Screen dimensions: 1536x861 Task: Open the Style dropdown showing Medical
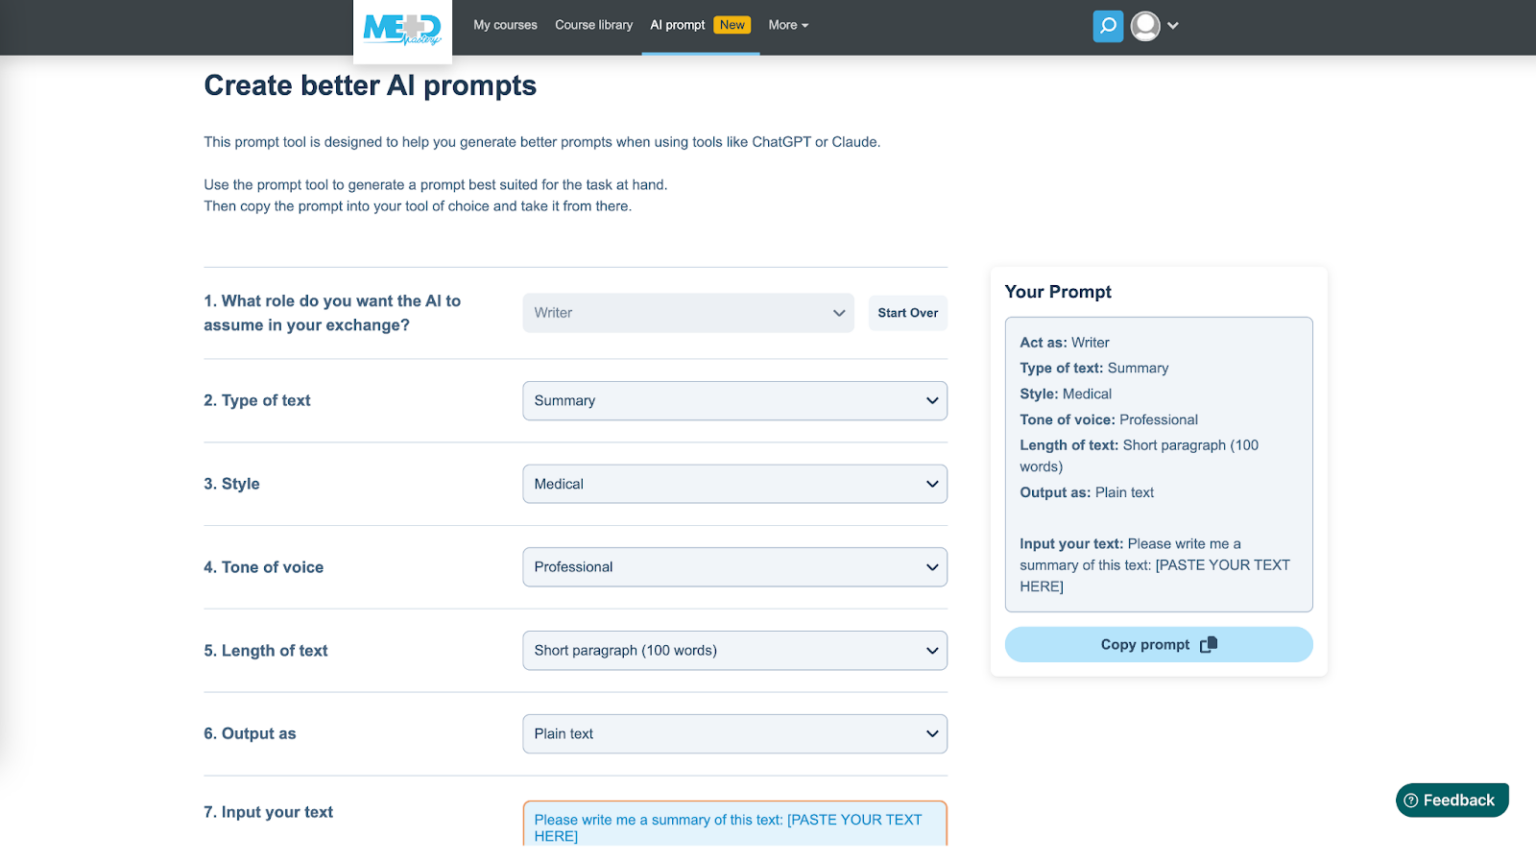click(x=734, y=484)
